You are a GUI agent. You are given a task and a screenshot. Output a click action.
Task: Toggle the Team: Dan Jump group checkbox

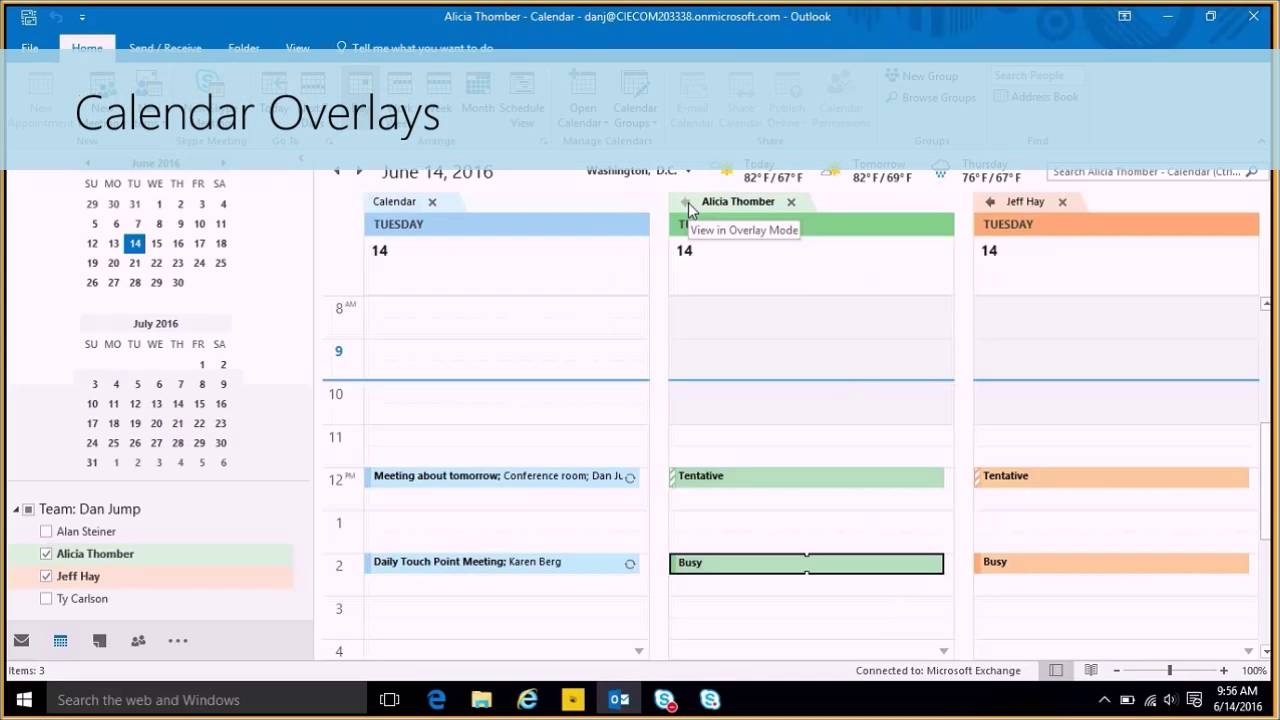(x=28, y=510)
